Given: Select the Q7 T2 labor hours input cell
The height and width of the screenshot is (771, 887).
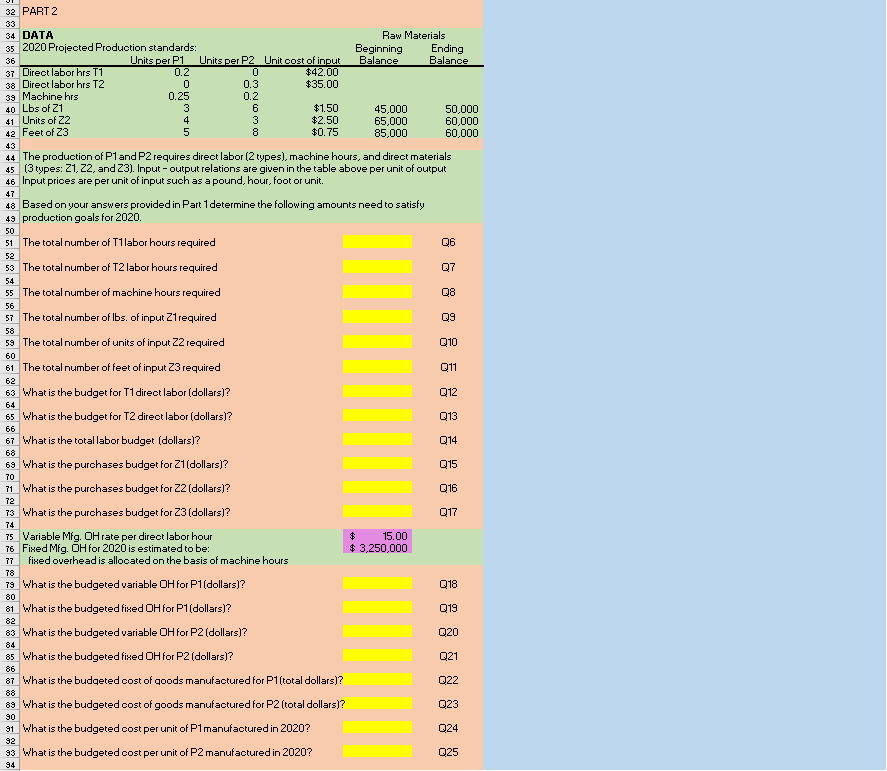Looking at the screenshot, I should pyautogui.click(x=378, y=266).
